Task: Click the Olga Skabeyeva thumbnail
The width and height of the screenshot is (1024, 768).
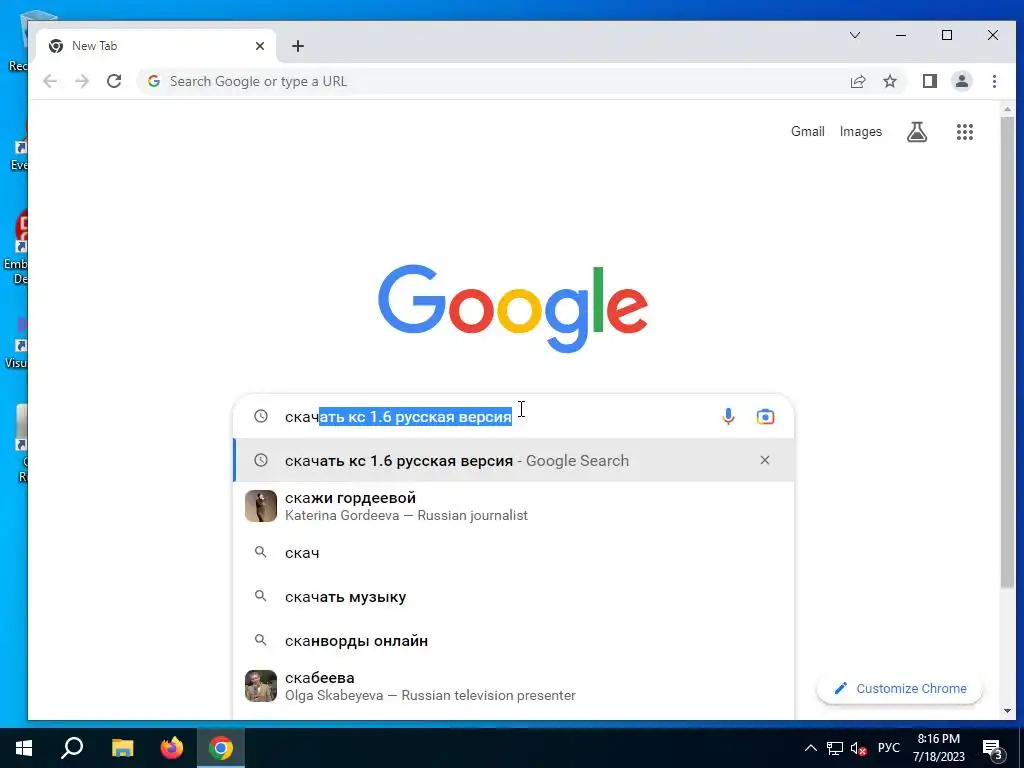Action: (261, 686)
